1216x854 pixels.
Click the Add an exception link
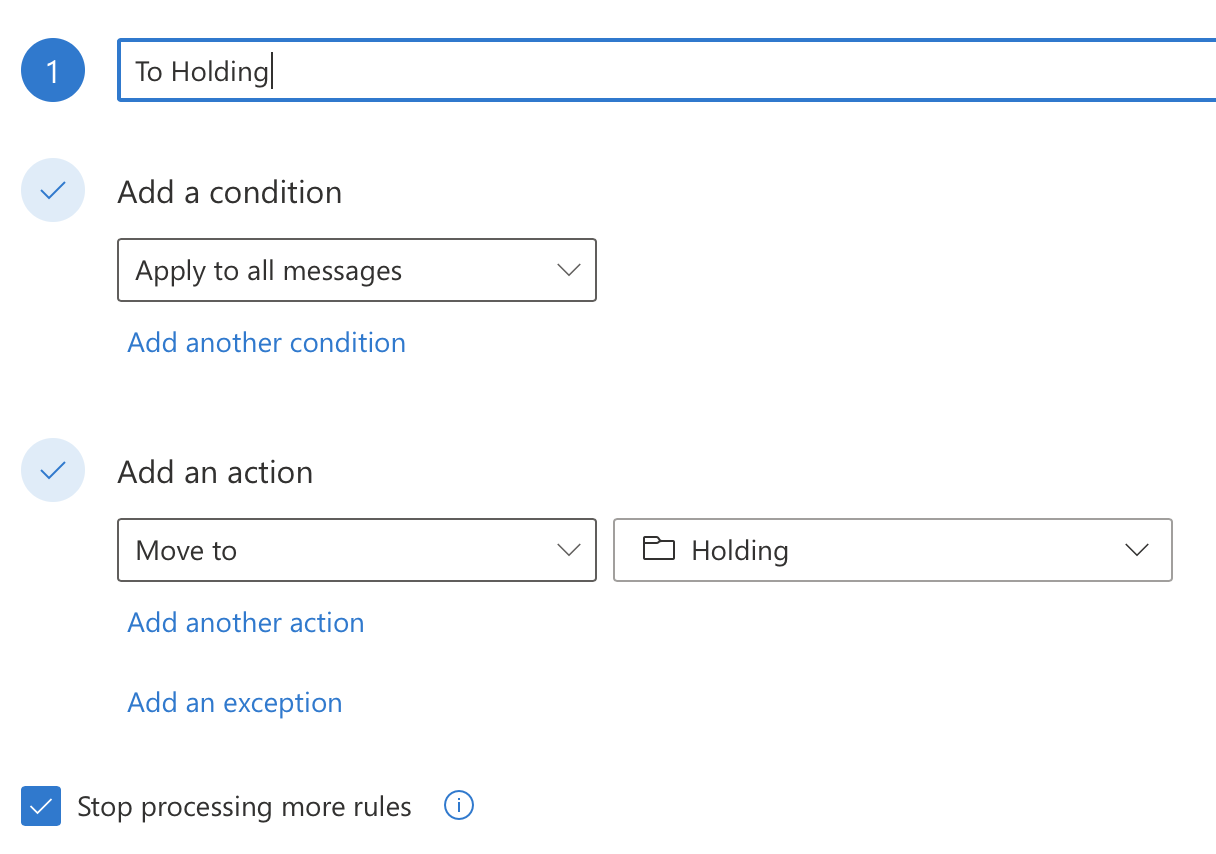coord(235,703)
